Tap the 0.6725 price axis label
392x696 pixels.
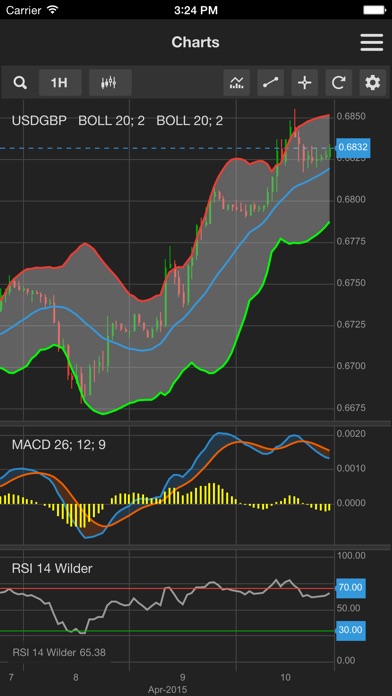coord(351,324)
